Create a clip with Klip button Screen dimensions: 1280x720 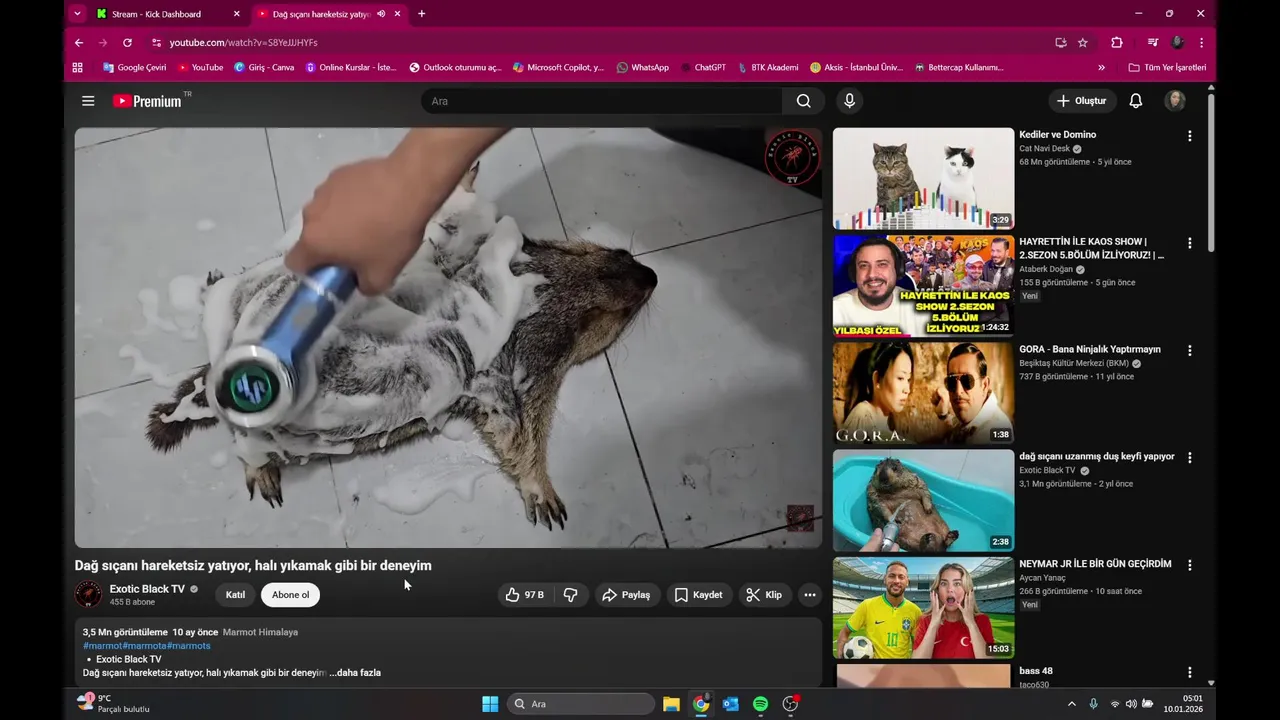(765, 595)
